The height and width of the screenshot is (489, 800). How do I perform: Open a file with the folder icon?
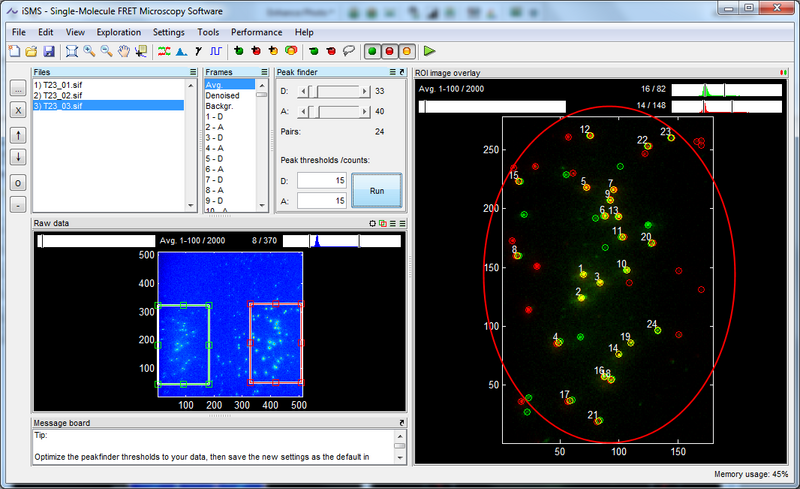[x=32, y=50]
